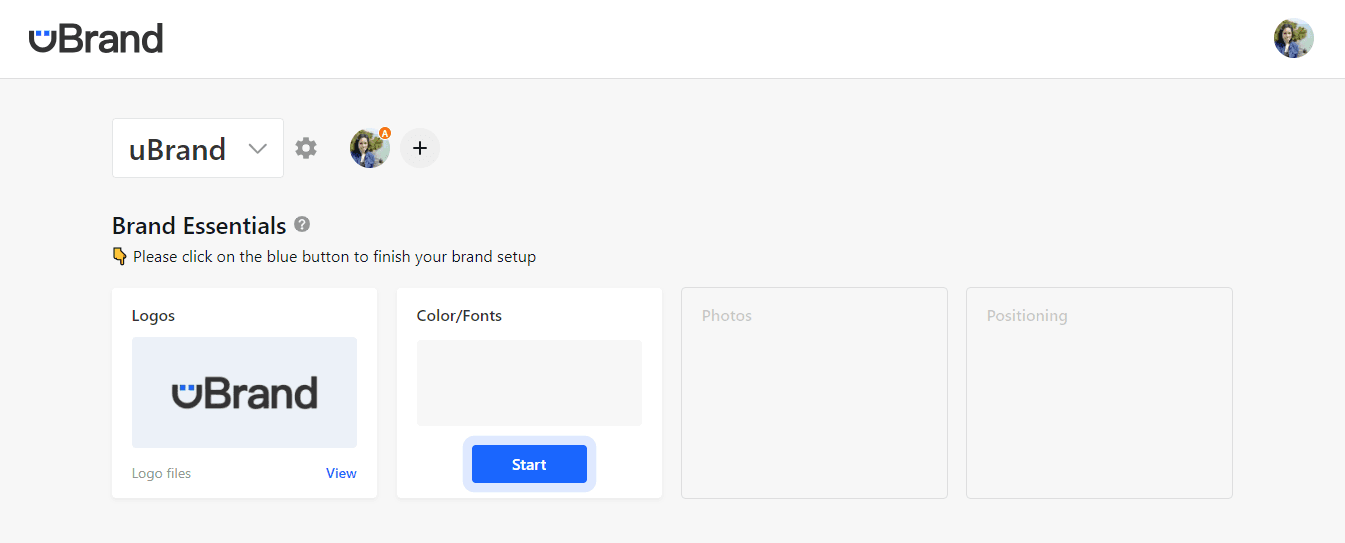
Task: Open the View link for logo files
Action: click(341, 473)
